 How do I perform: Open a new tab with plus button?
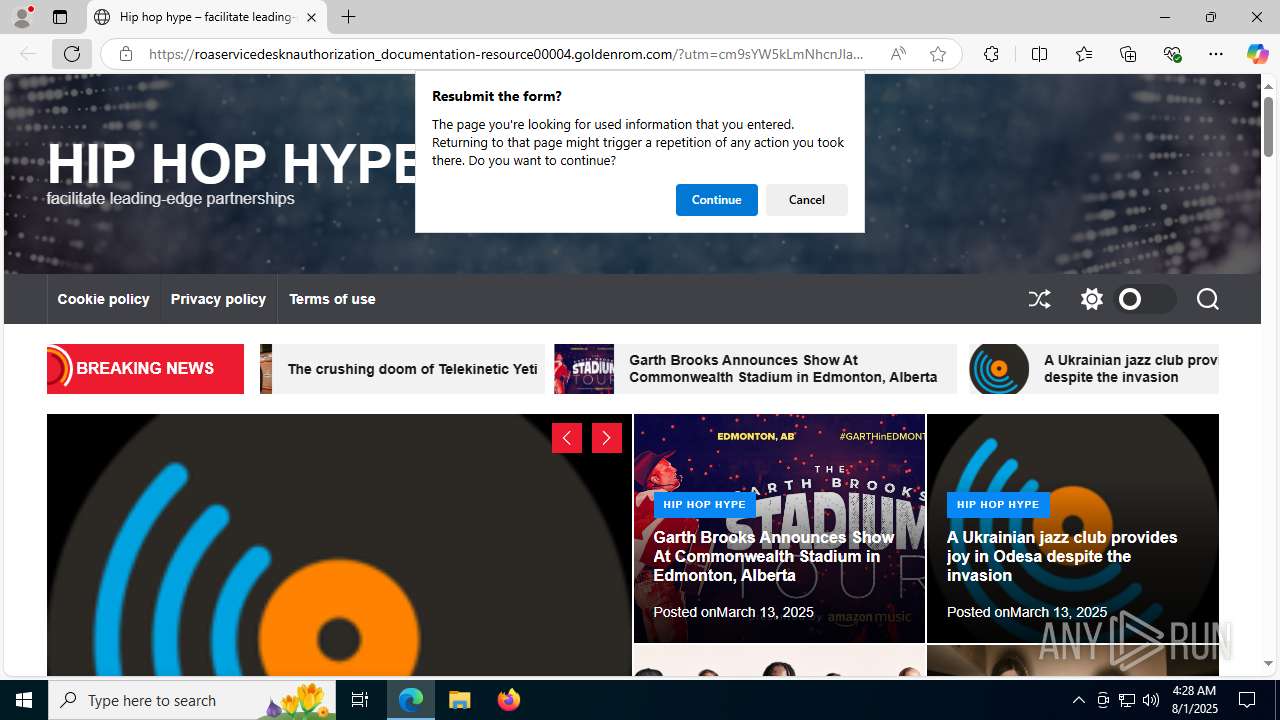coord(348,17)
